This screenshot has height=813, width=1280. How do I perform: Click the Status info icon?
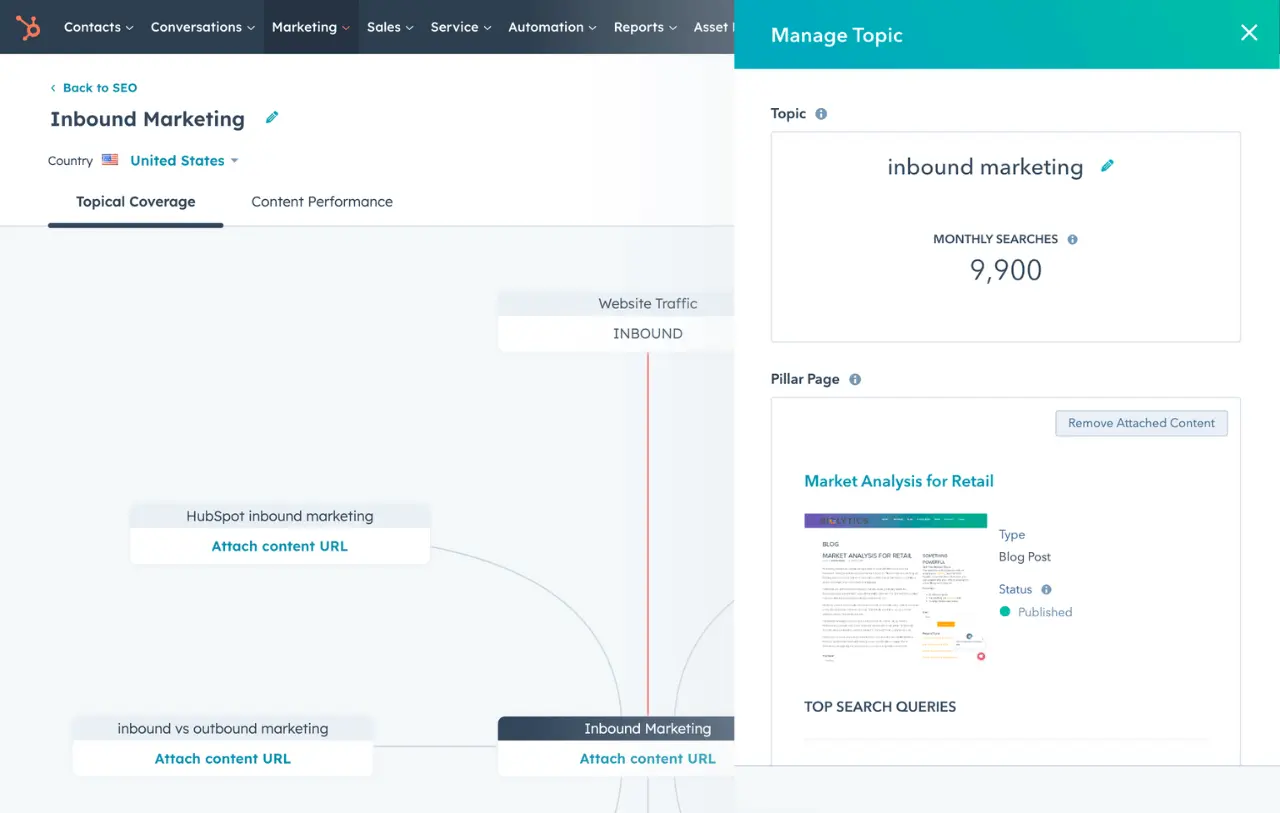(x=1047, y=589)
